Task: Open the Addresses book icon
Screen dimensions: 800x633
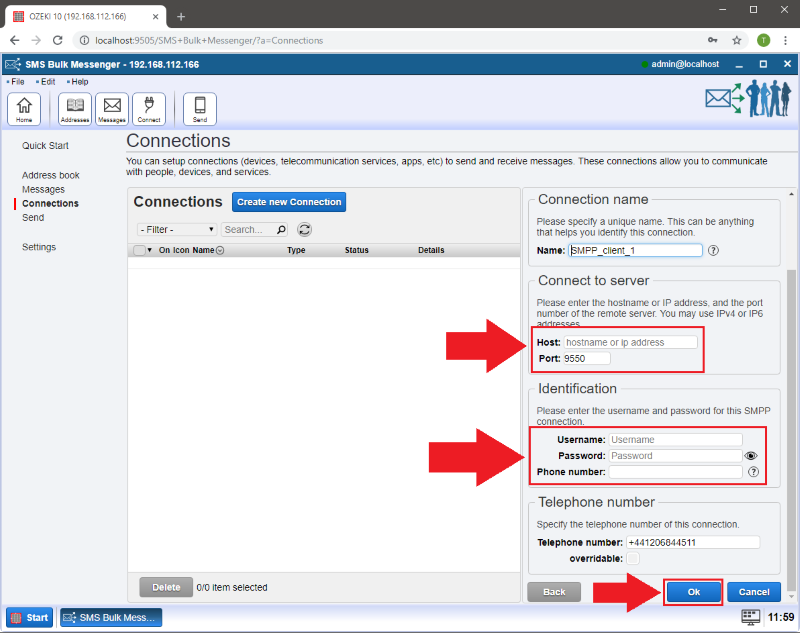Action: (75, 108)
